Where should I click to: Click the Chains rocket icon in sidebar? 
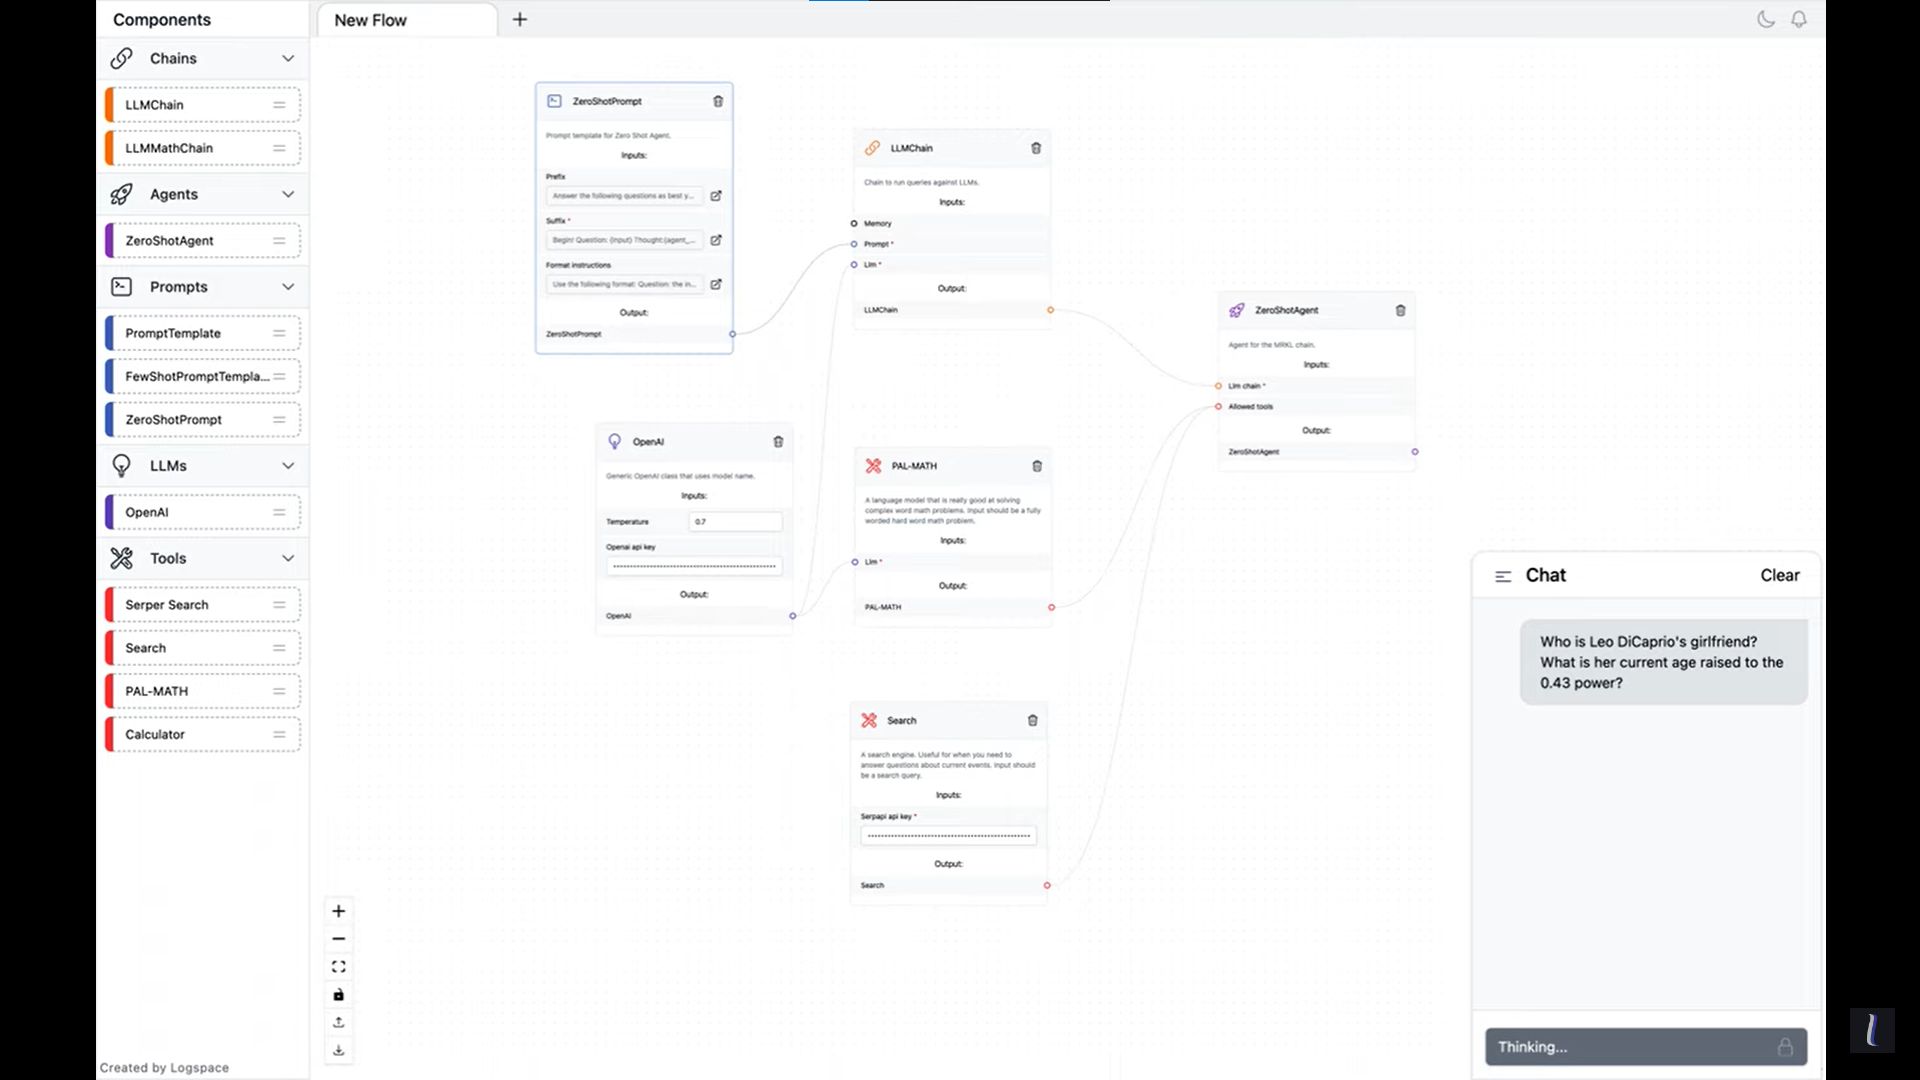click(121, 58)
